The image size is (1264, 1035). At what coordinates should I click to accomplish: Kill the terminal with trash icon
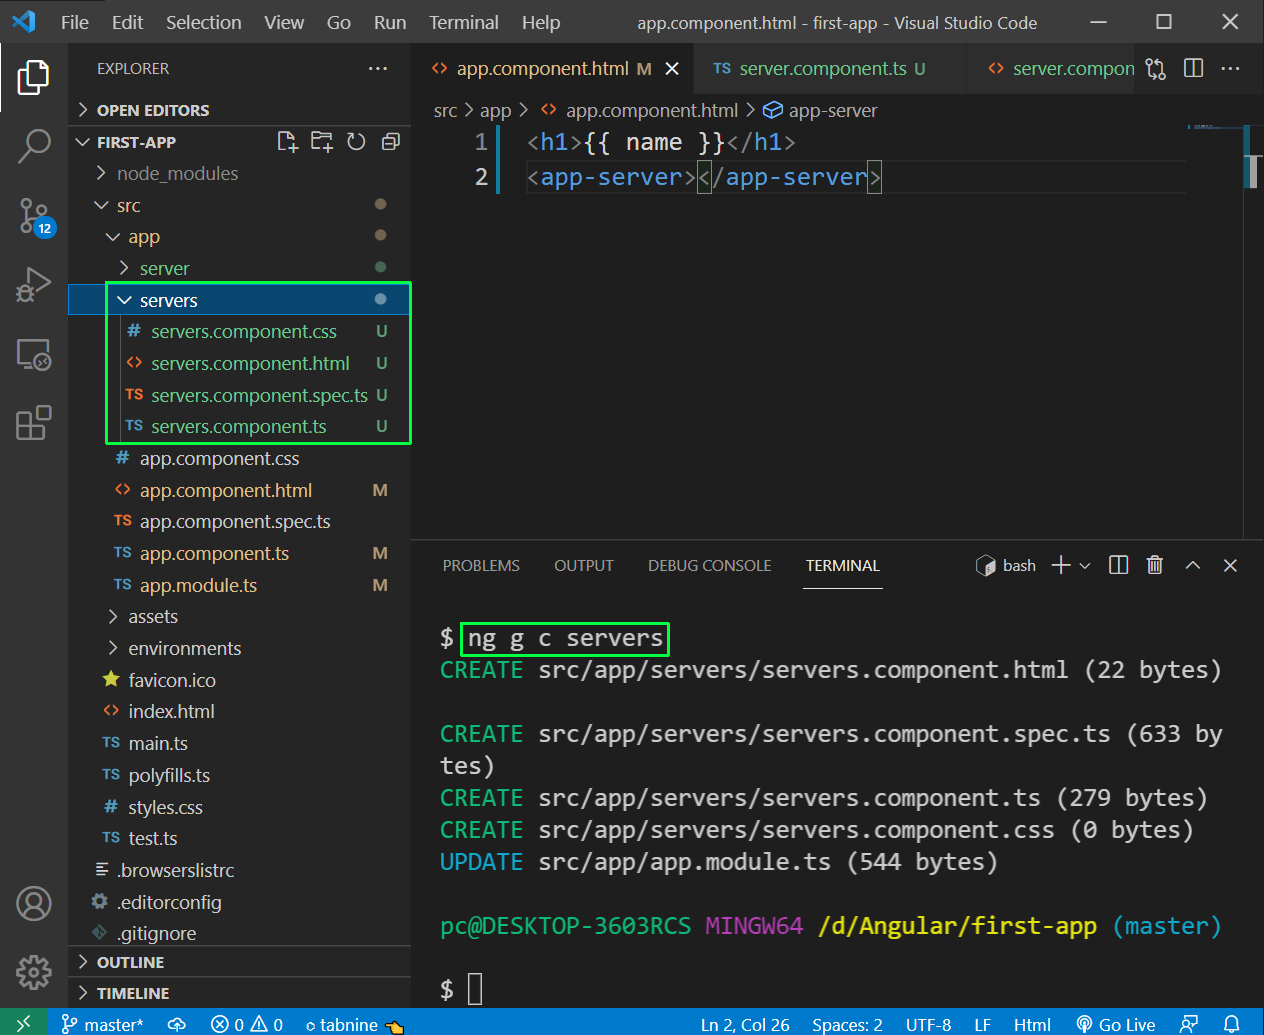click(x=1155, y=565)
